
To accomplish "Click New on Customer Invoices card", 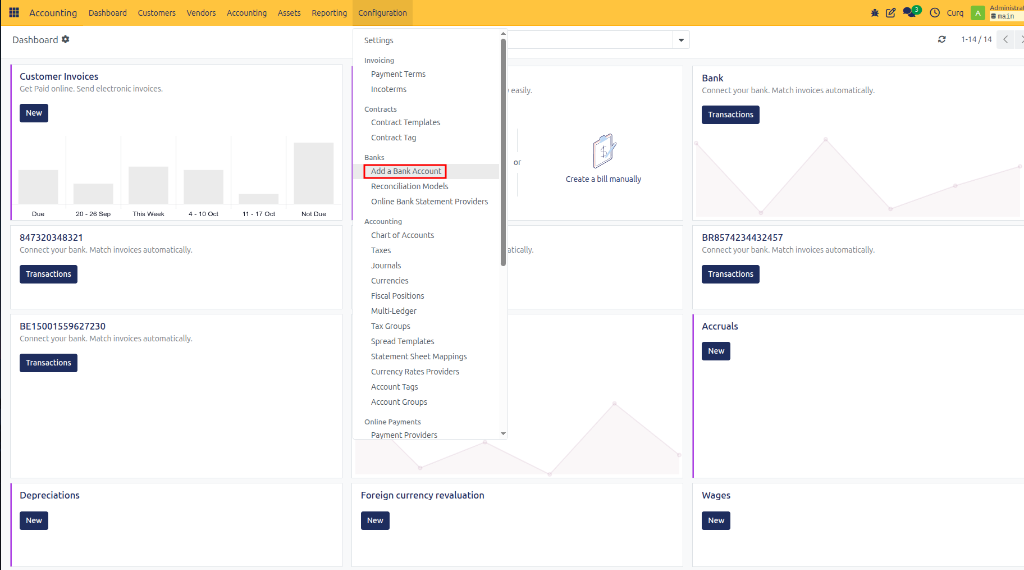I will coord(34,113).
